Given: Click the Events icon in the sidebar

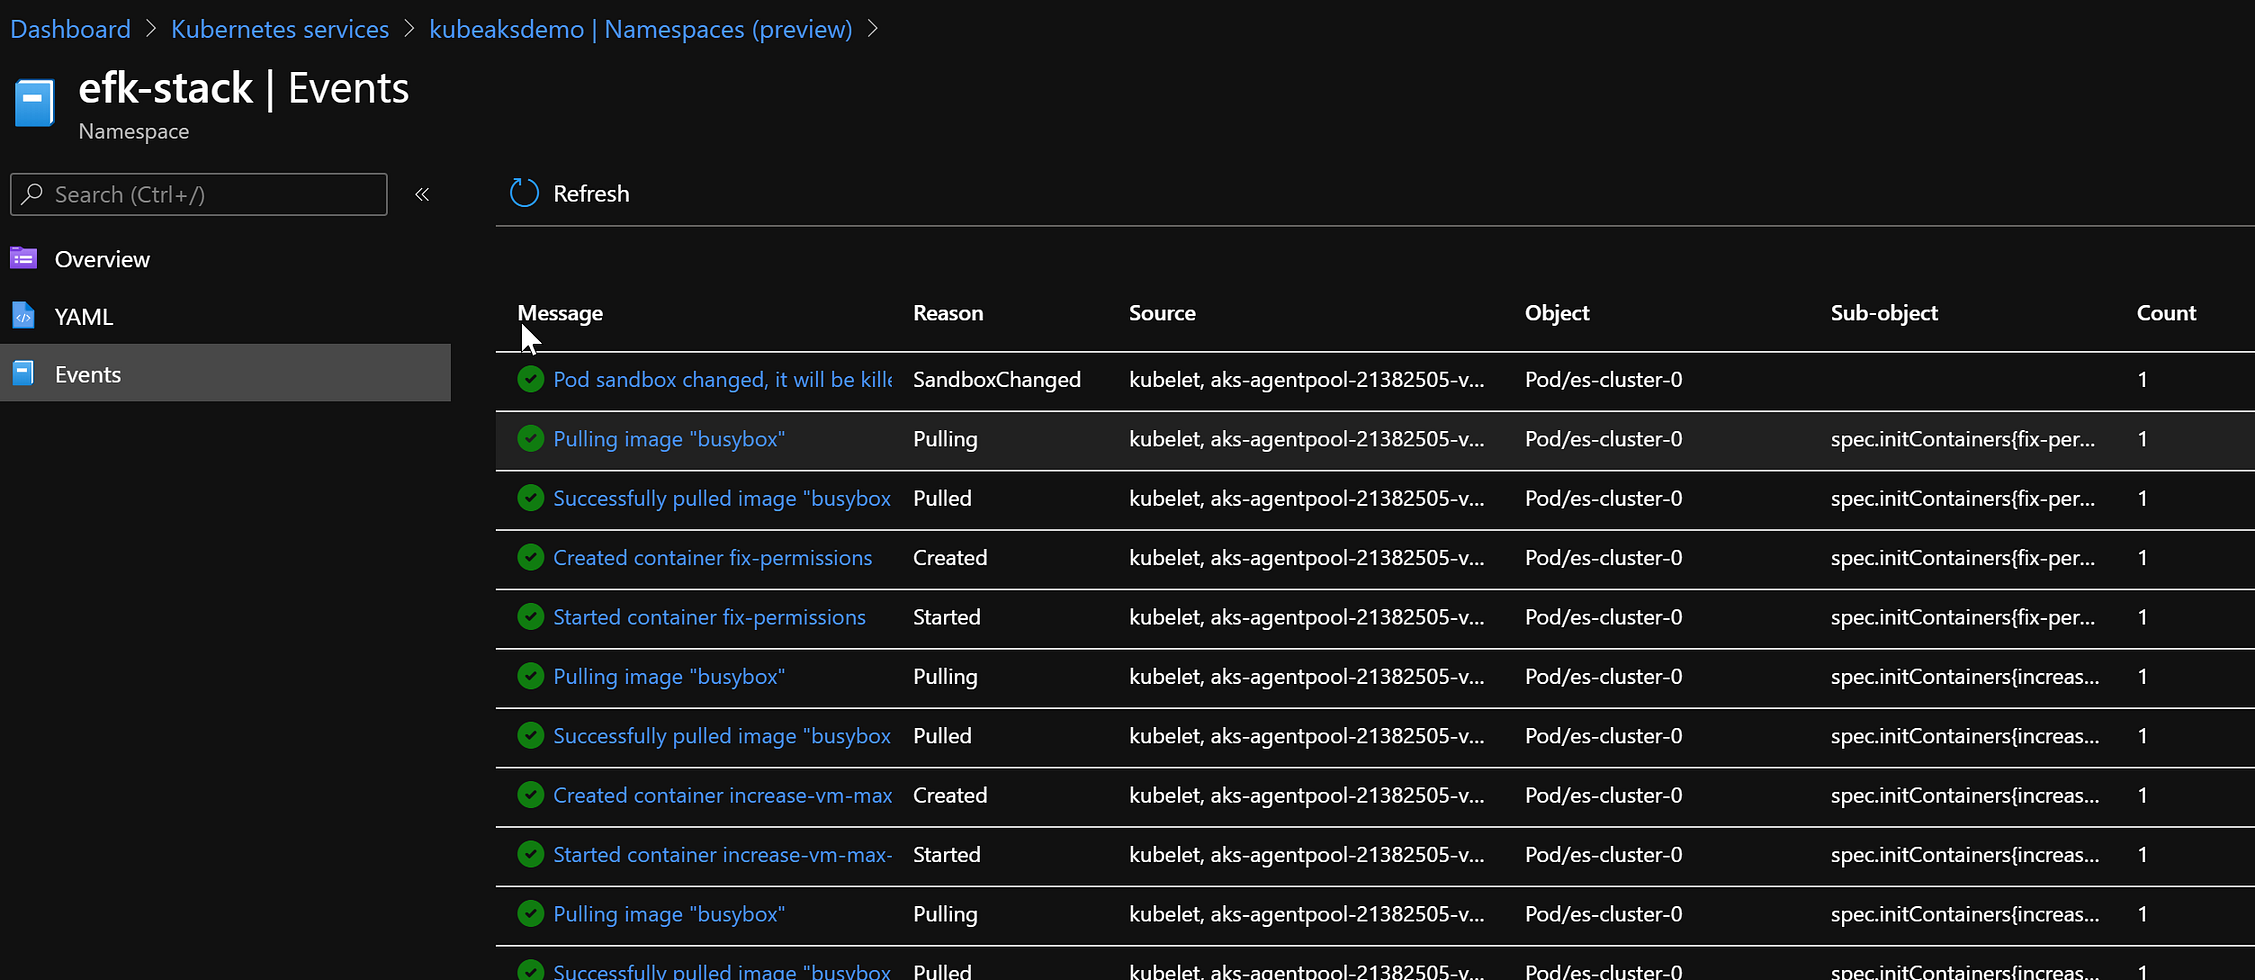Looking at the screenshot, I should tap(24, 374).
